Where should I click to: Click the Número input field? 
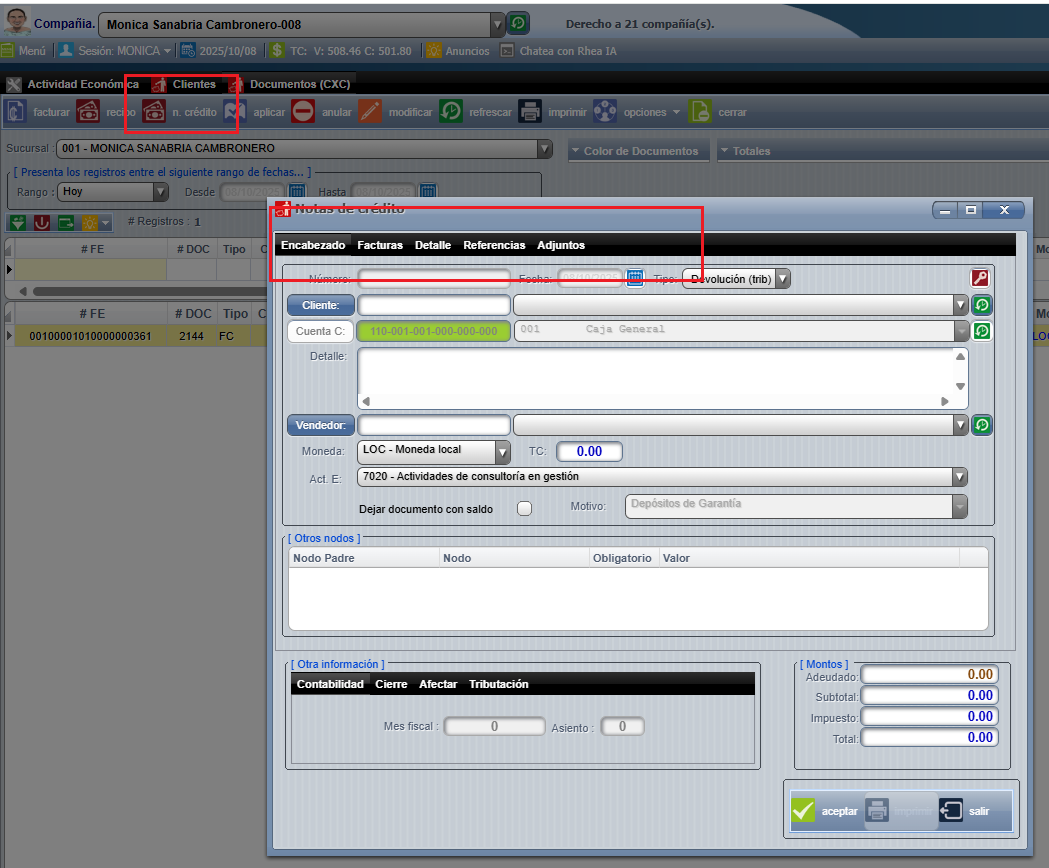pyautogui.click(x=434, y=279)
